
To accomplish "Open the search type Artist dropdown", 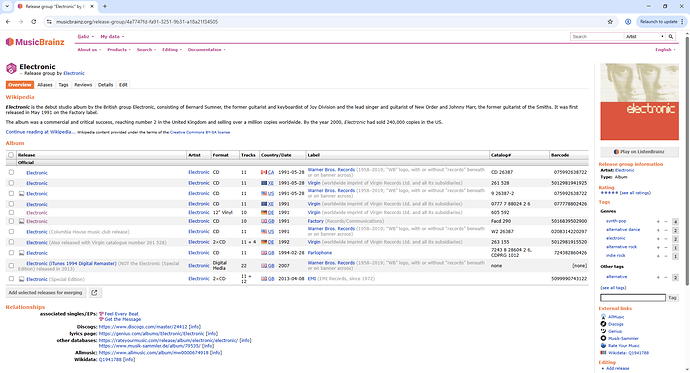I will coord(645,37).
